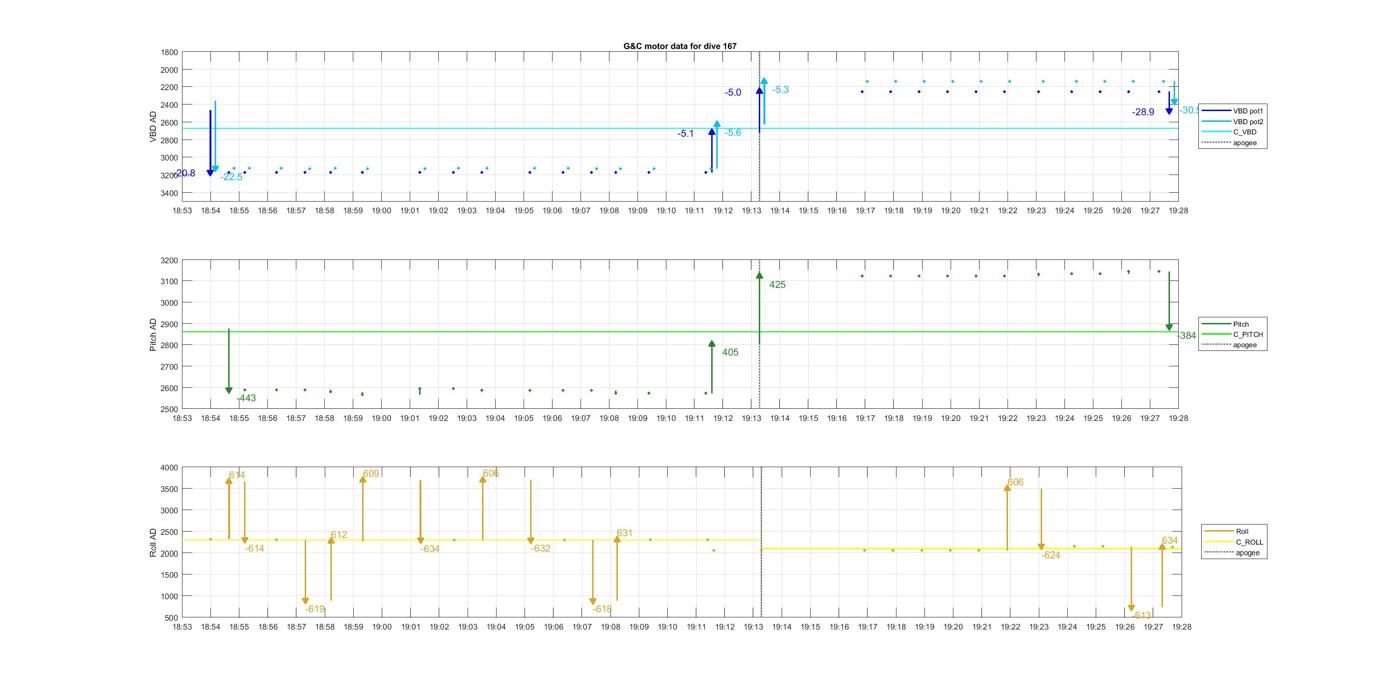Image resolution: width=1400 pixels, height=693 pixels.
Task: Click the '-5.6' VBD arrow label
Action: (733, 133)
